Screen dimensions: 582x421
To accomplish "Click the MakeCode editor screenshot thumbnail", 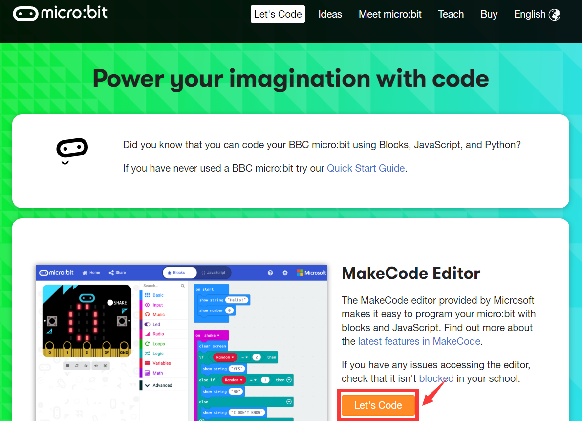I will pyautogui.click(x=182, y=343).
